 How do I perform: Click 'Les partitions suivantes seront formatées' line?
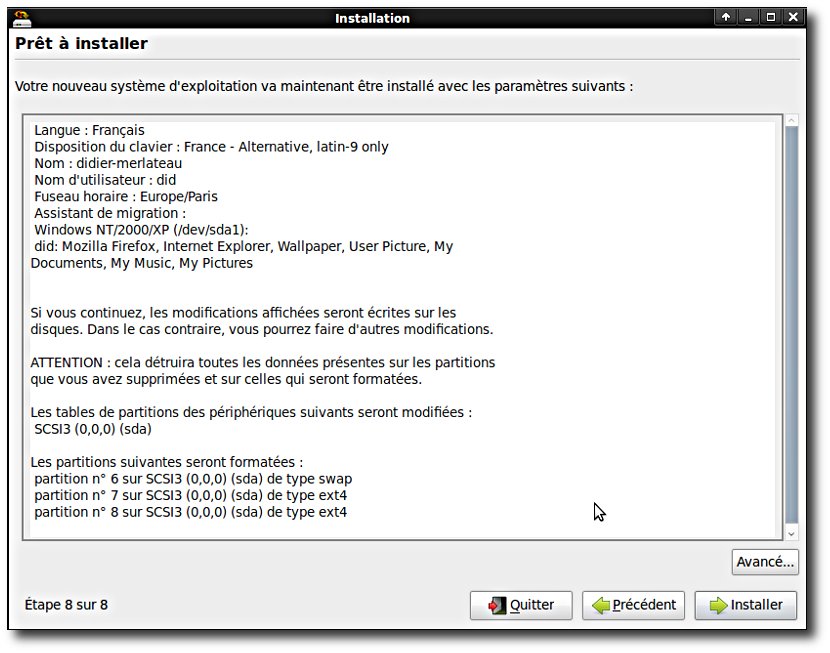(167, 462)
